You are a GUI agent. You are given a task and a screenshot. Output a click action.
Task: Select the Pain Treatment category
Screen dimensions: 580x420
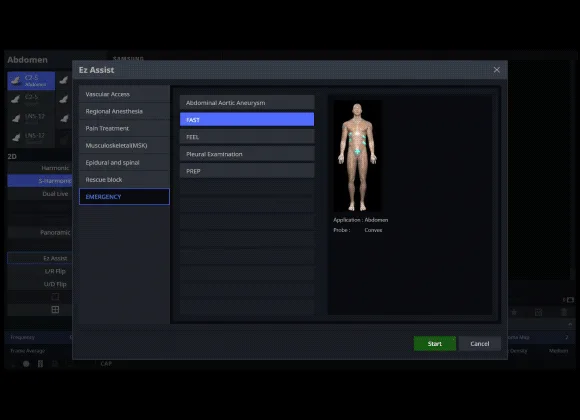point(124,128)
